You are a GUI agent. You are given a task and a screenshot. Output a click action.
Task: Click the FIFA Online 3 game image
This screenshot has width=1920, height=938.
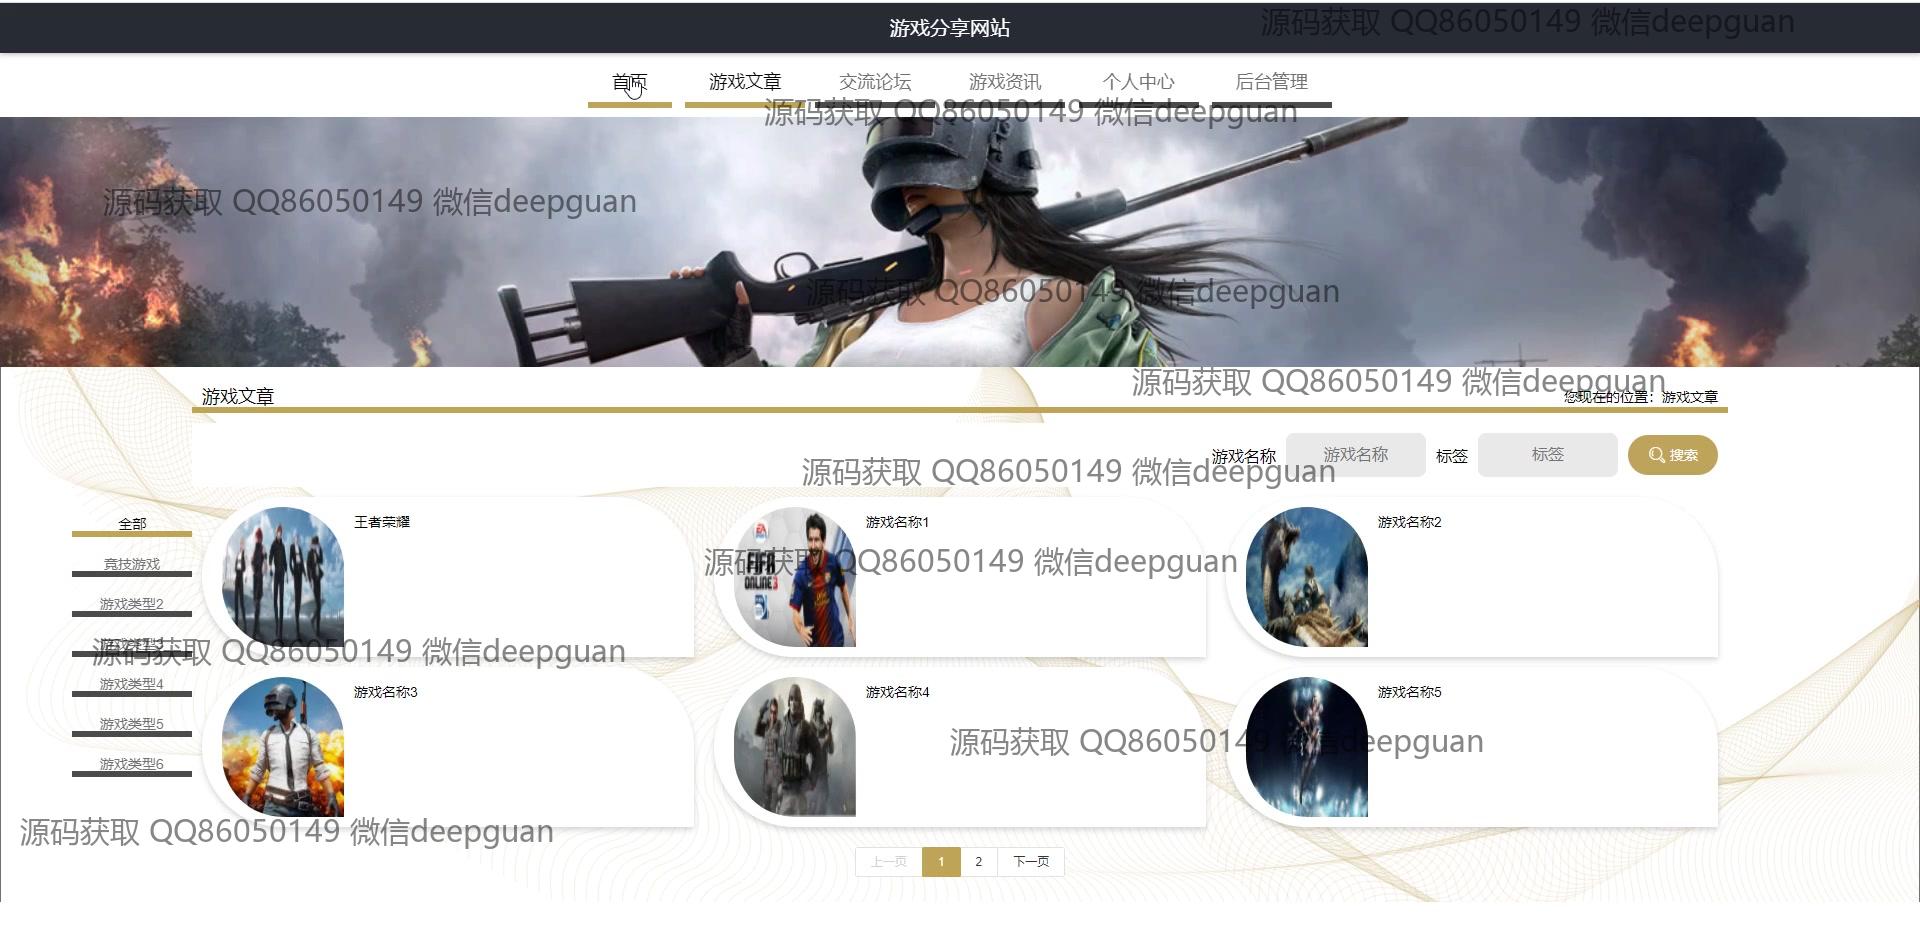(x=795, y=577)
